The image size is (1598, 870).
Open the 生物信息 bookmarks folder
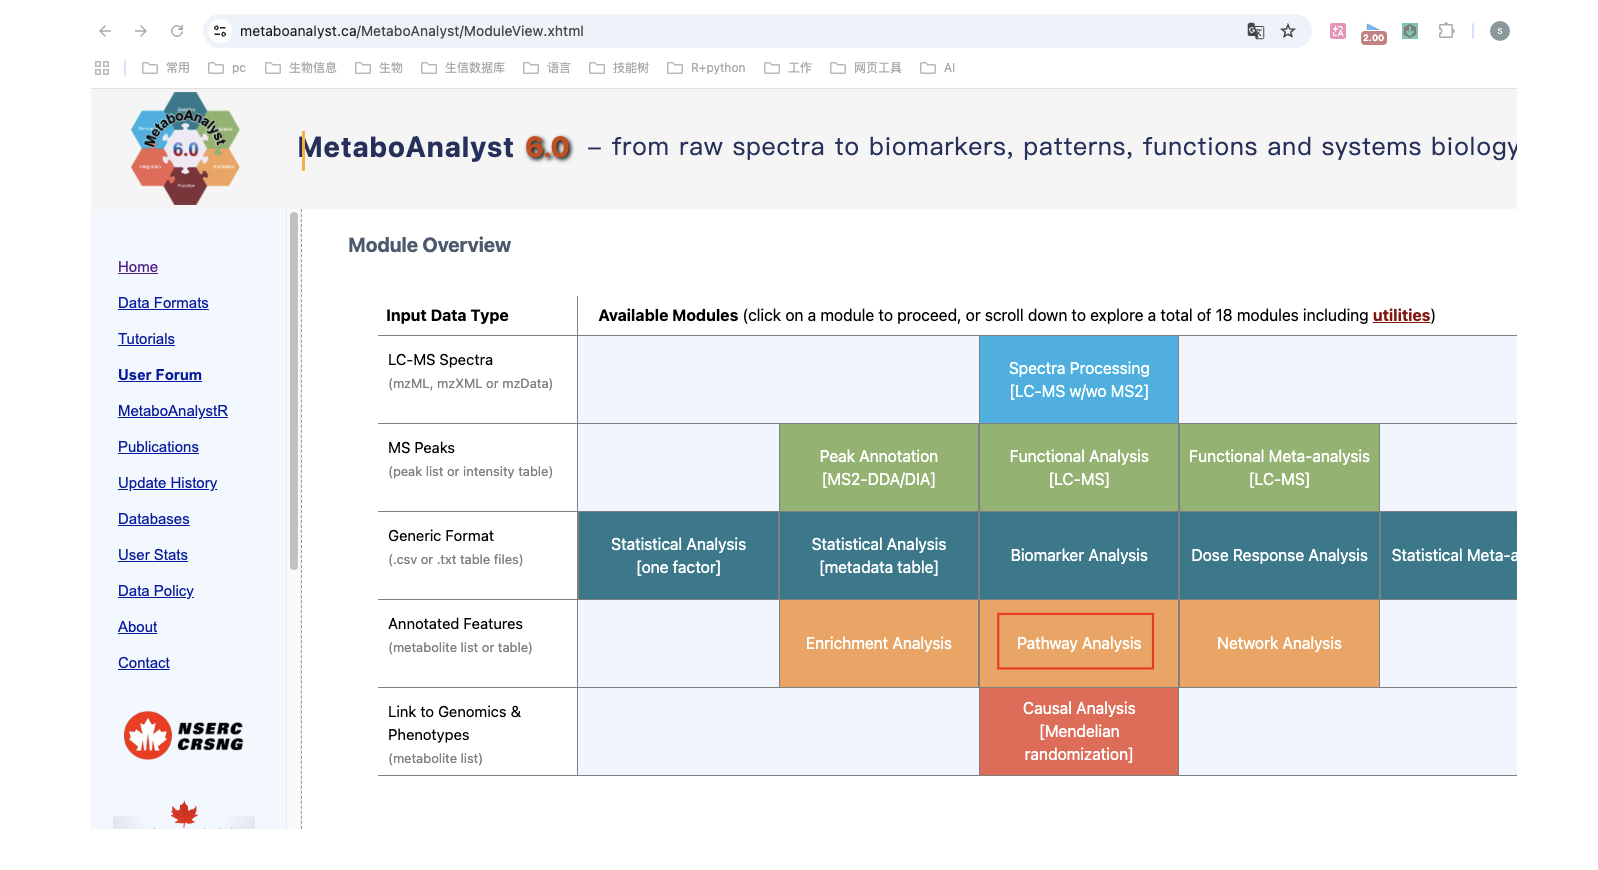(x=301, y=68)
